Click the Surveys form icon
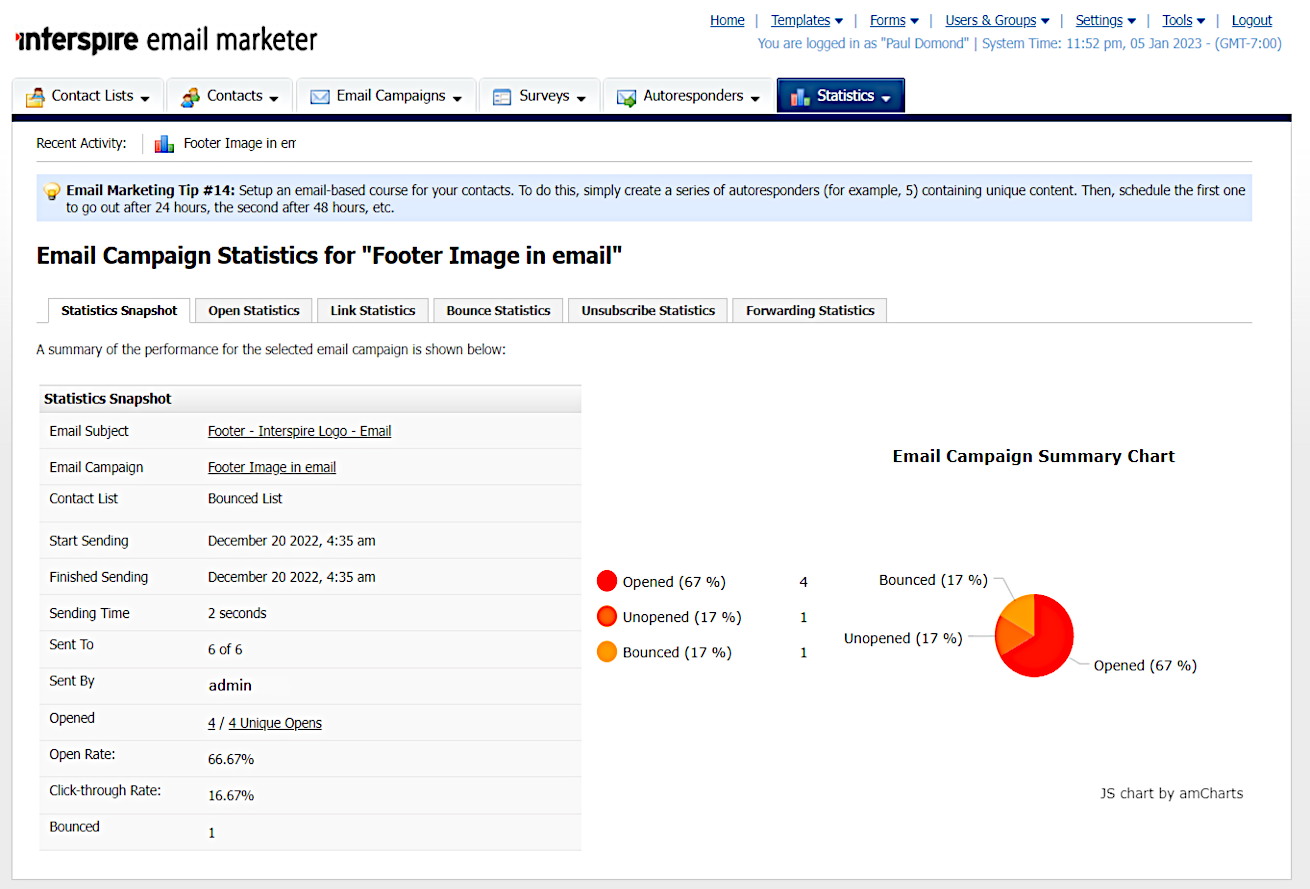1310x889 pixels. pos(502,97)
